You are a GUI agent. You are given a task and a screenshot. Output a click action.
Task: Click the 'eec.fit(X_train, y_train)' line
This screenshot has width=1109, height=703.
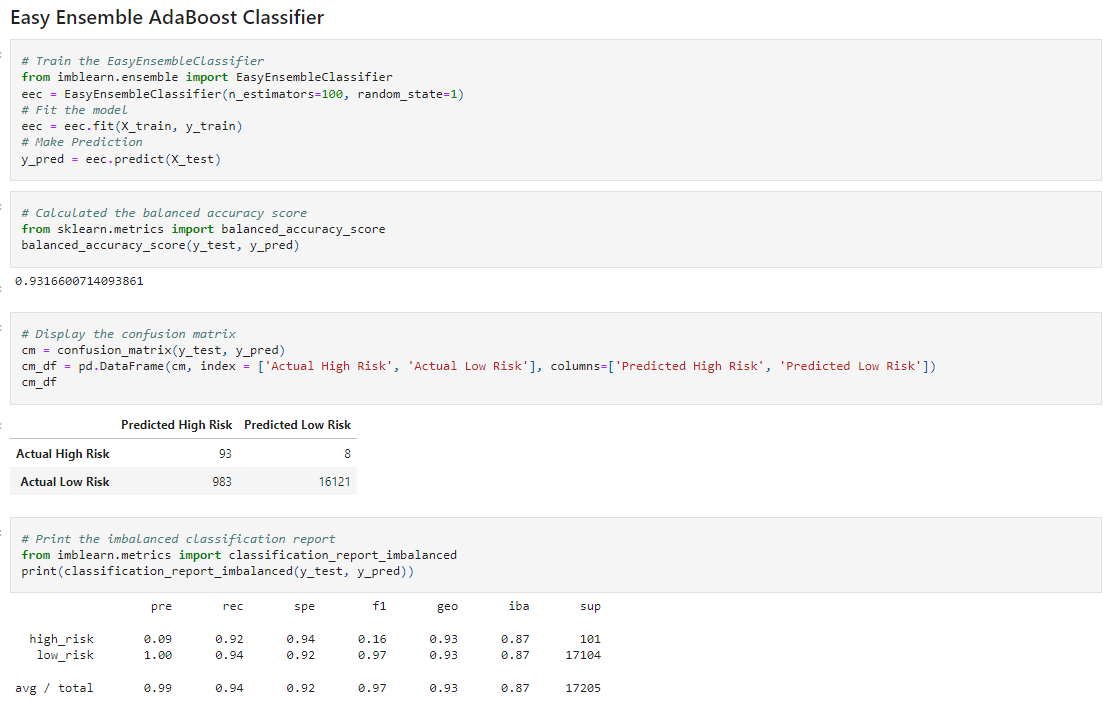coord(132,127)
